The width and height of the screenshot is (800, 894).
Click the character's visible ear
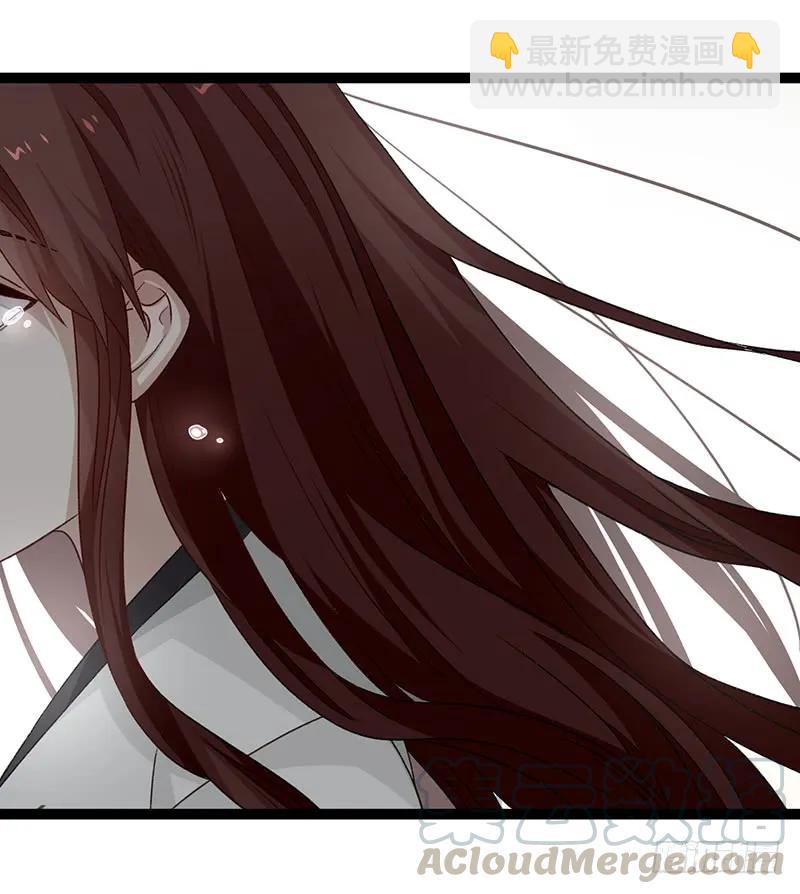(160, 330)
